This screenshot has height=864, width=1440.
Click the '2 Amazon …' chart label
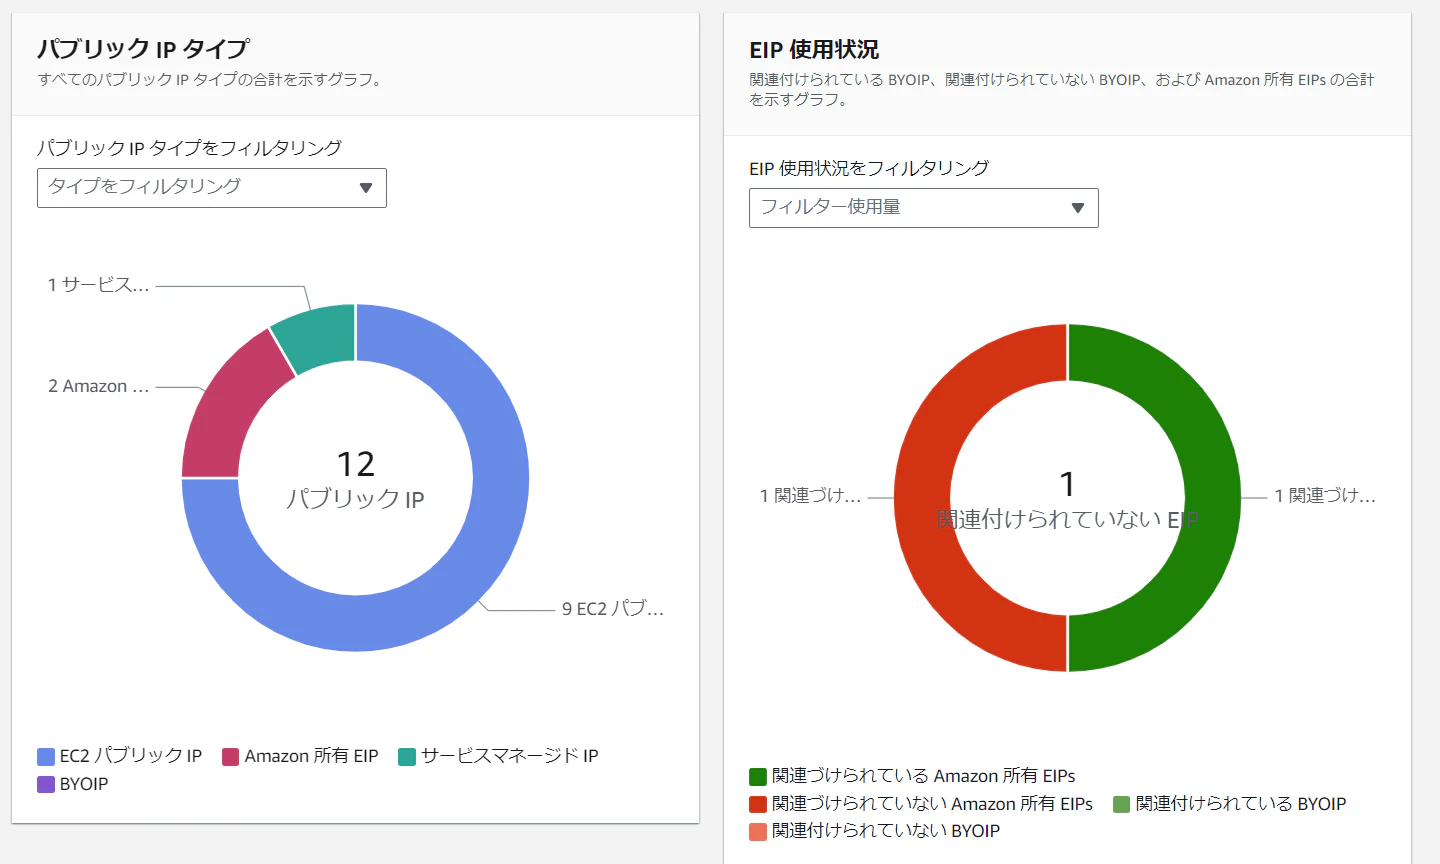click(99, 386)
